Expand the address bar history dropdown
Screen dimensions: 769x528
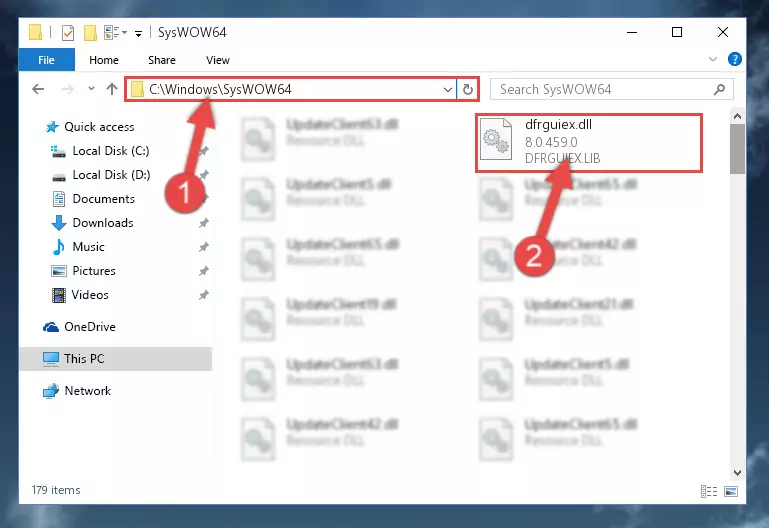pyautogui.click(x=447, y=90)
